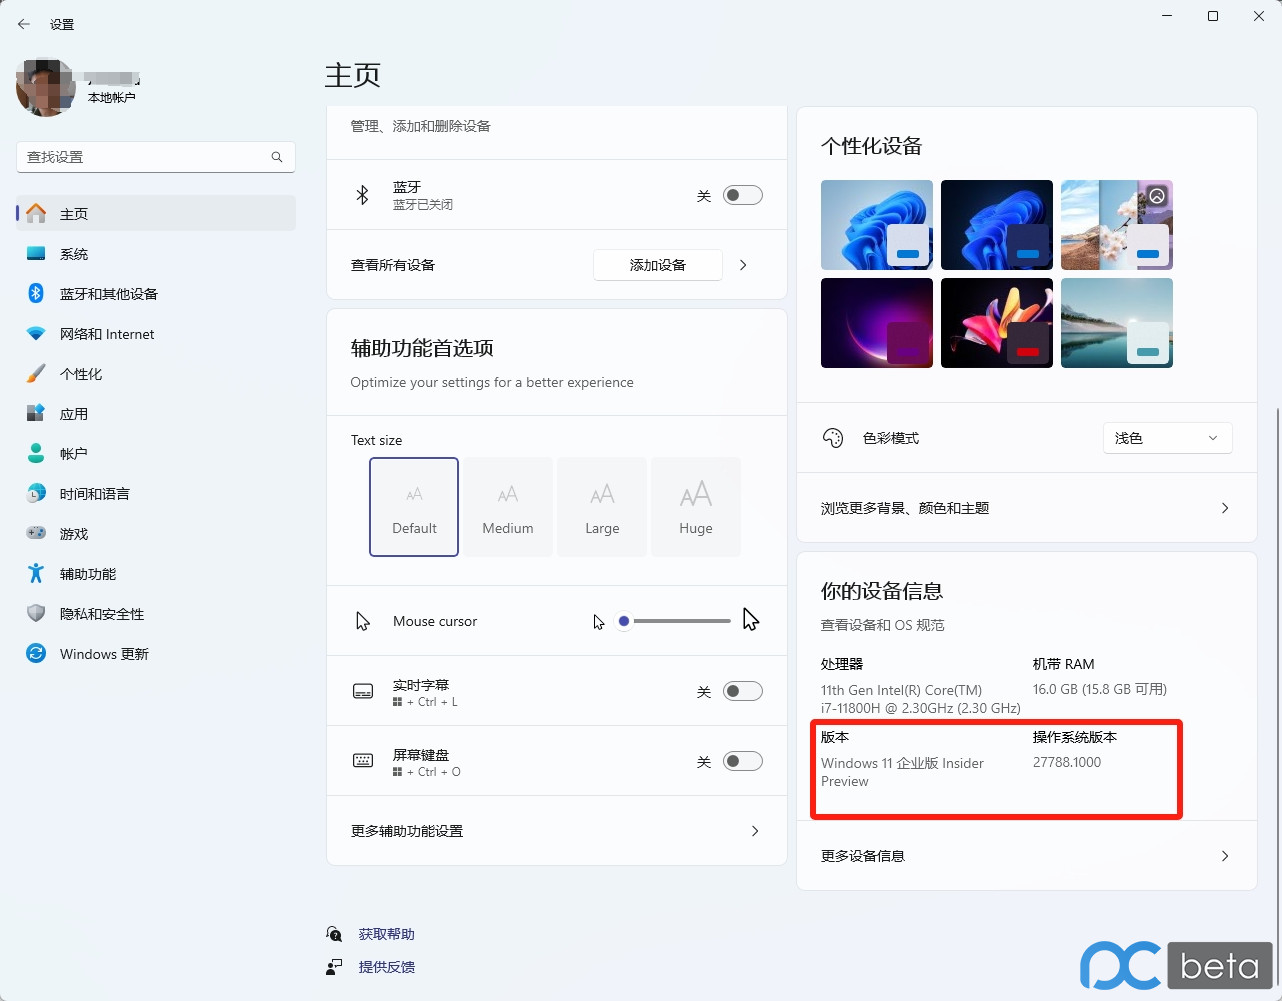Screen dimensions: 1282x1001
Task: Click the palette icon beside 色彩模式
Action: pyautogui.click(x=833, y=438)
